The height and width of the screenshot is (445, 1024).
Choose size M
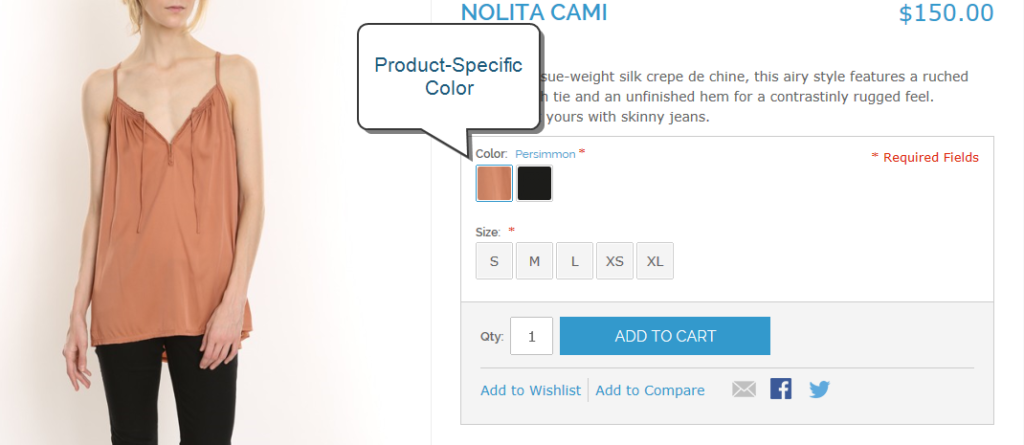click(x=534, y=261)
